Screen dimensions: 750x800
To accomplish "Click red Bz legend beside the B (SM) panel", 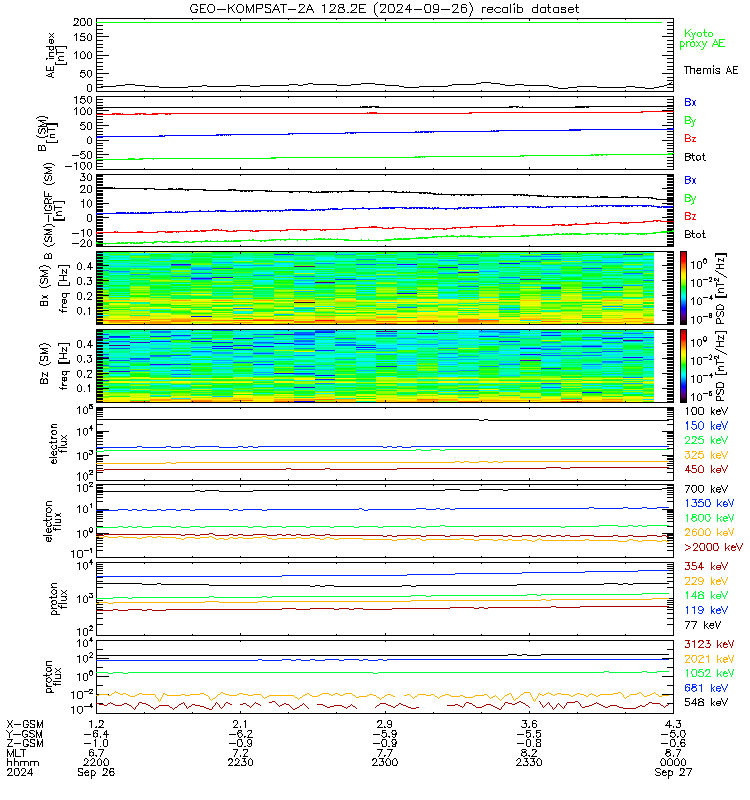I will pos(690,138).
